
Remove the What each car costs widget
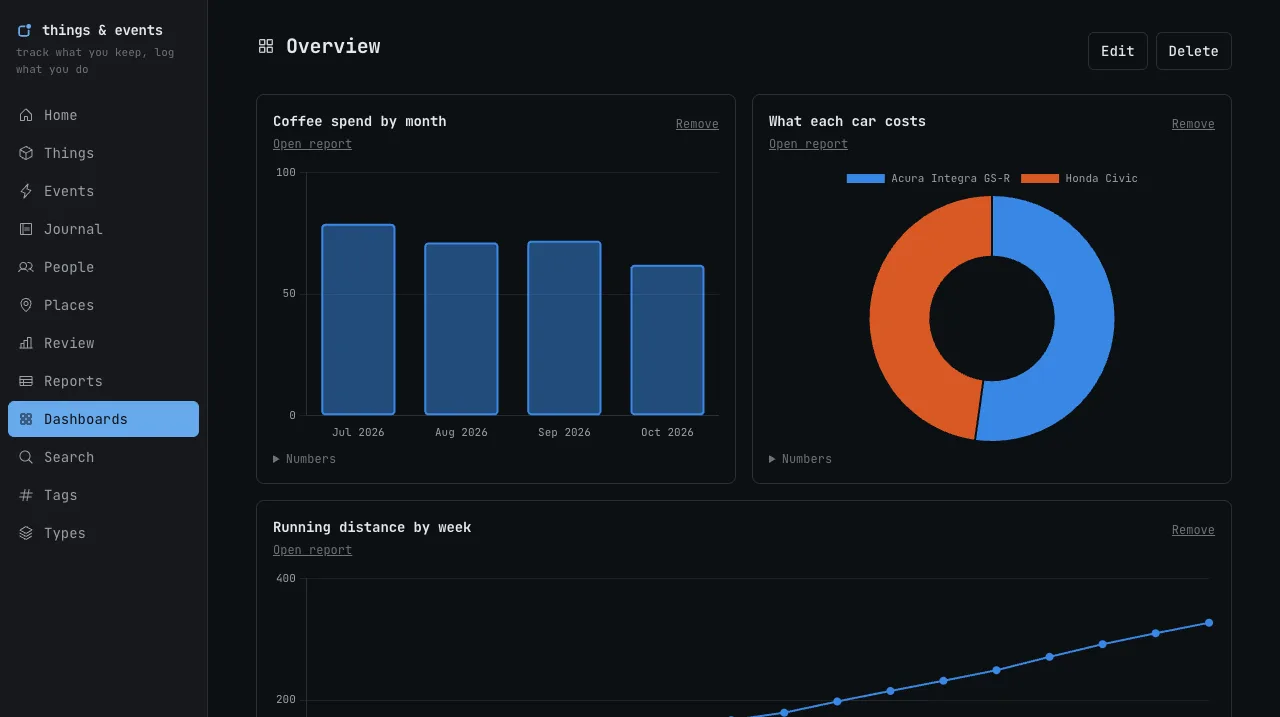(x=1193, y=124)
